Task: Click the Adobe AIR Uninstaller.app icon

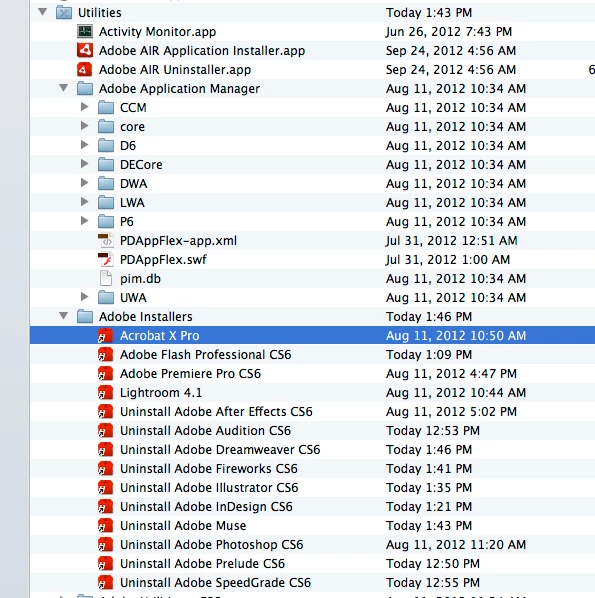Action: click(x=85, y=69)
